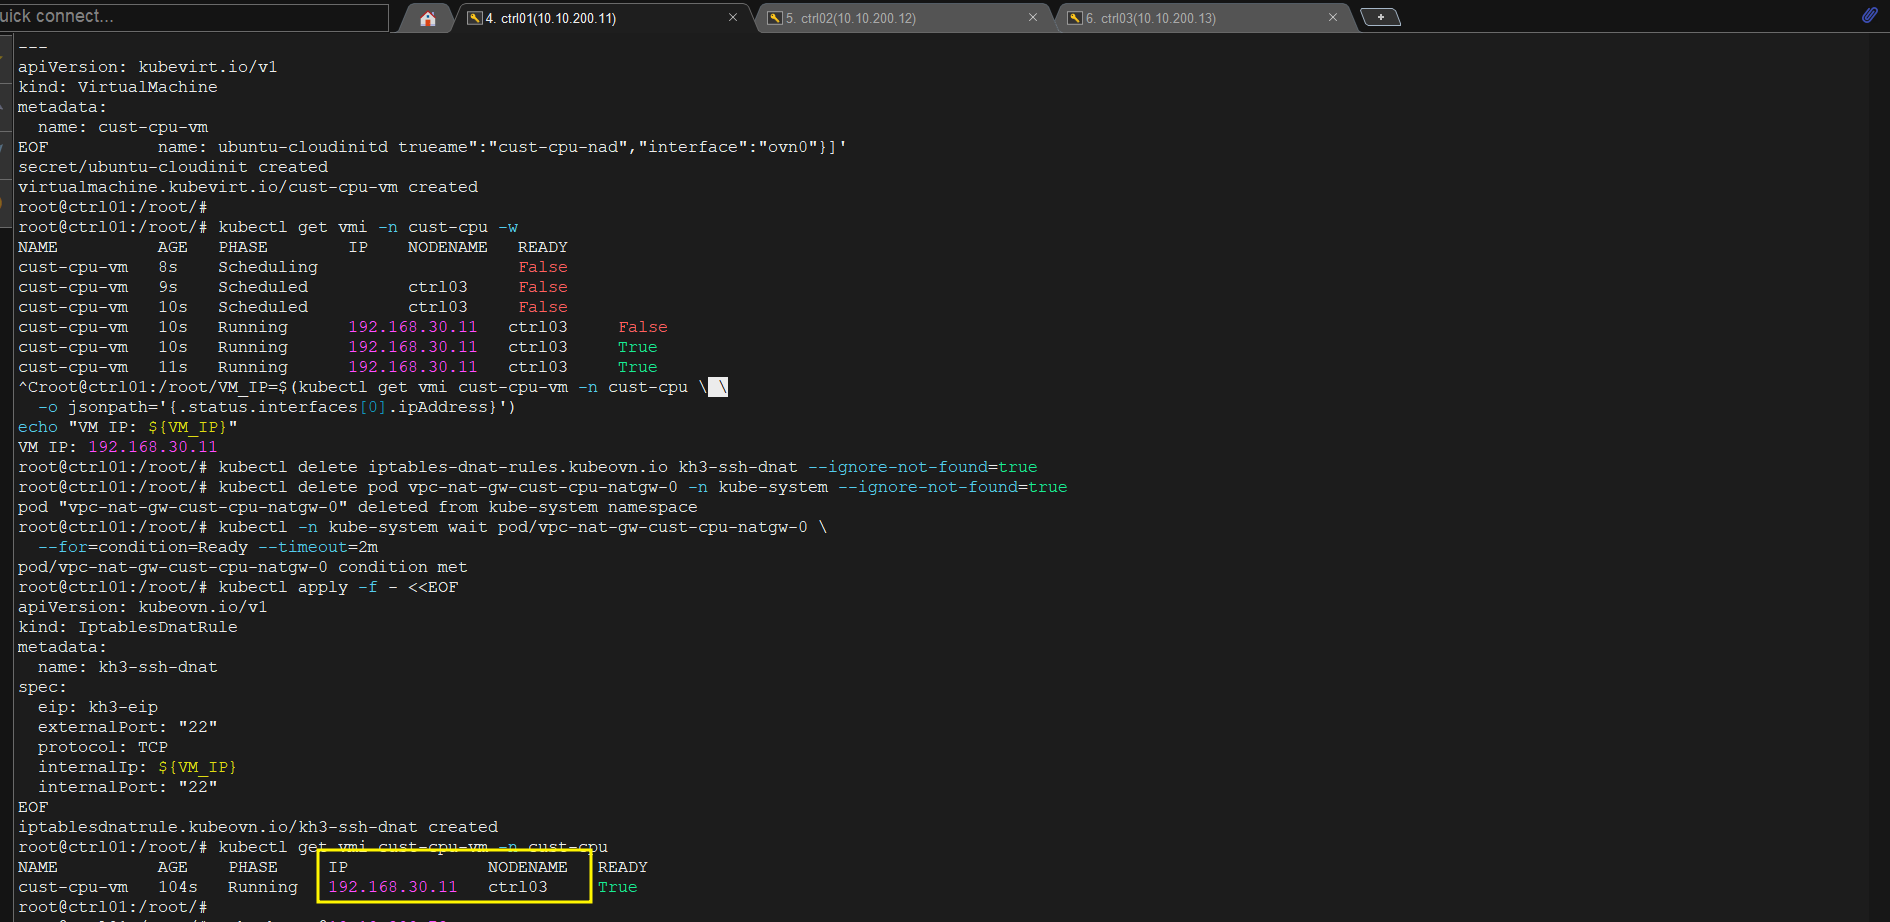Click the line 'apiVersion: kubevirt.io/v1'
Screen dimensions: 1890x922
coord(148,67)
